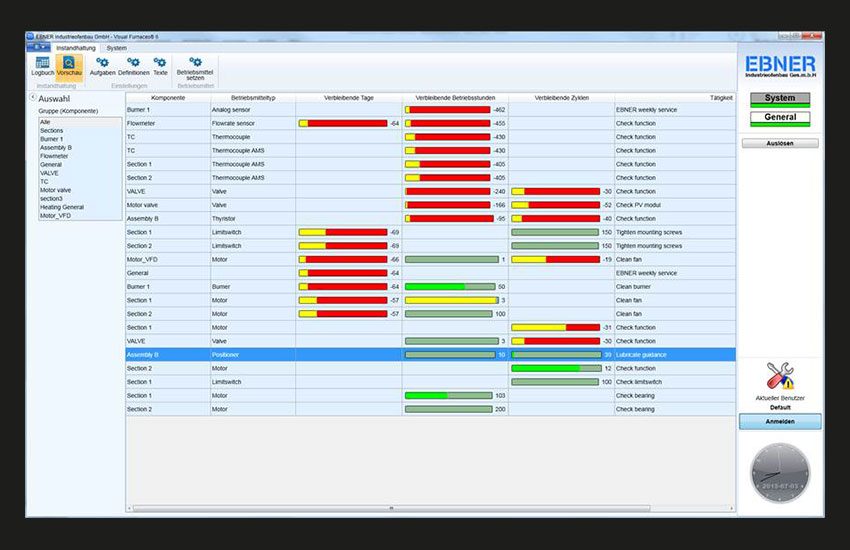Open the Logbuch toolbar icon
Screen dimensions: 850x550
coord(42,67)
